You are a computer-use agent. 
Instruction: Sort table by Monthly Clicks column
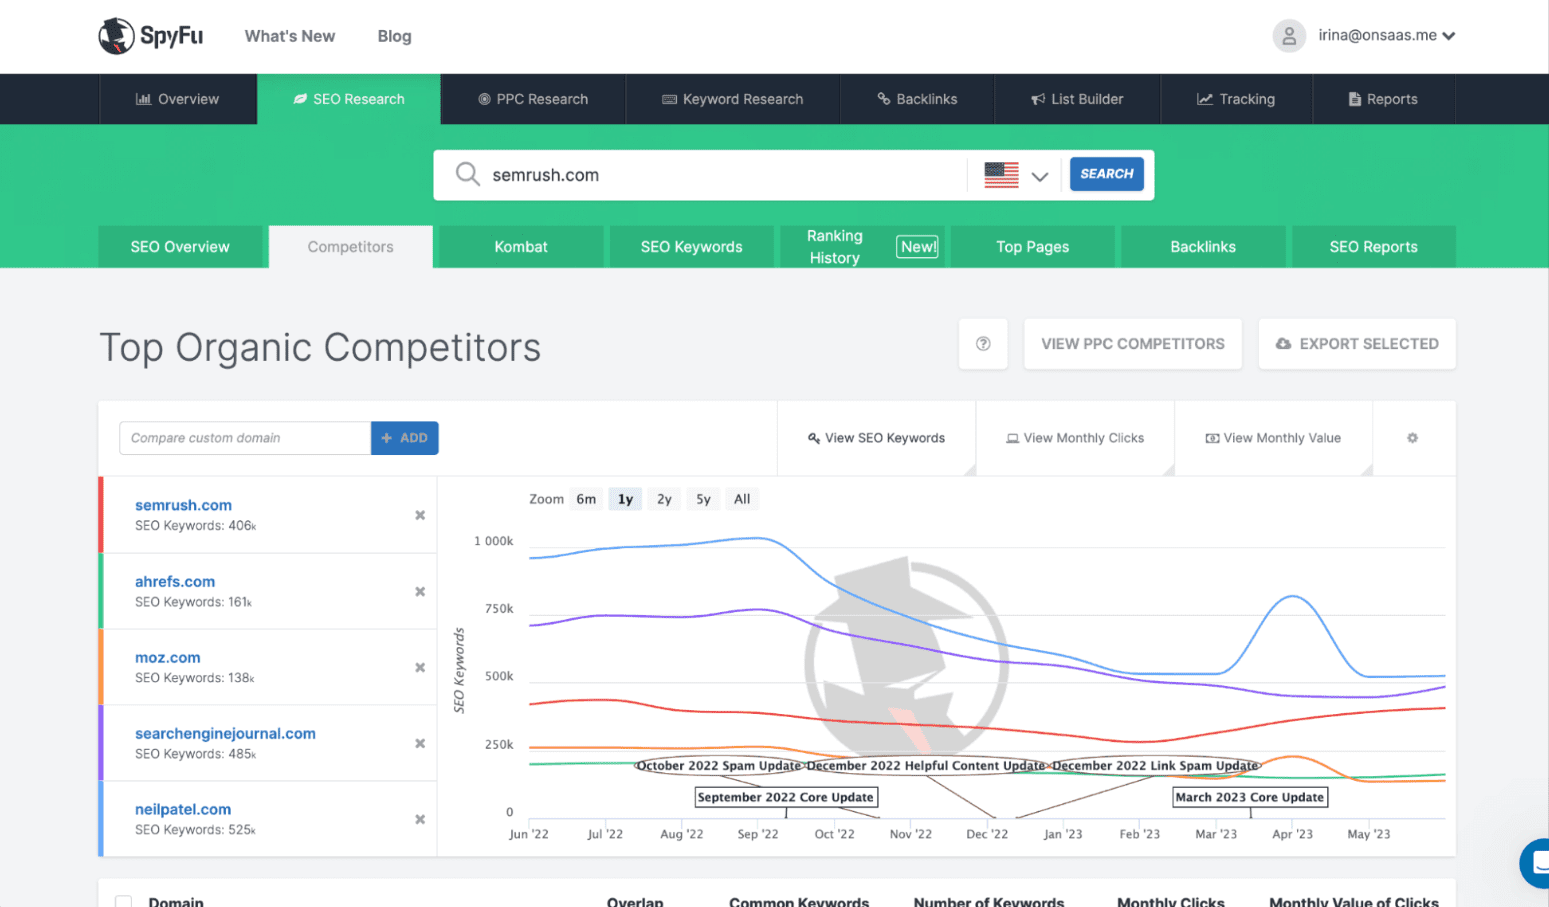click(1171, 901)
